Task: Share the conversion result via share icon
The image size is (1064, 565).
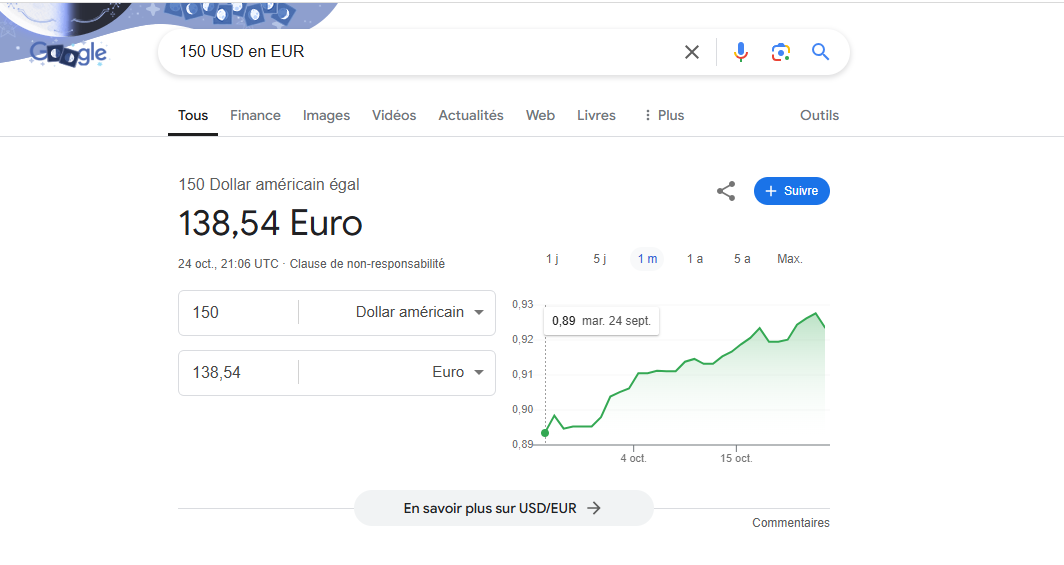Action: tap(726, 191)
